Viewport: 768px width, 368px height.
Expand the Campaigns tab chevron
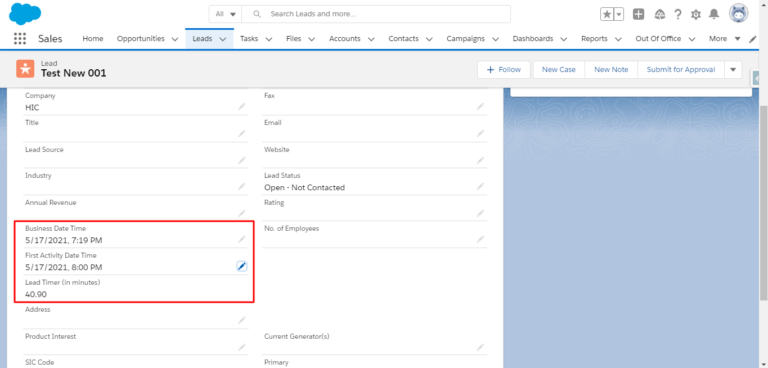496,39
